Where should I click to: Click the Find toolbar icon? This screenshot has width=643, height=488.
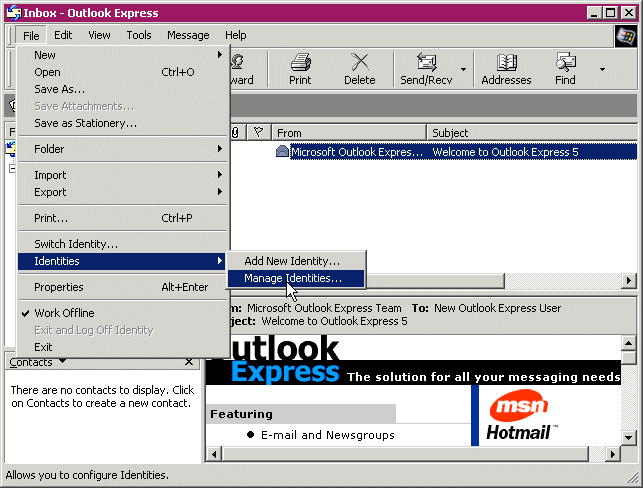[x=565, y=69]
